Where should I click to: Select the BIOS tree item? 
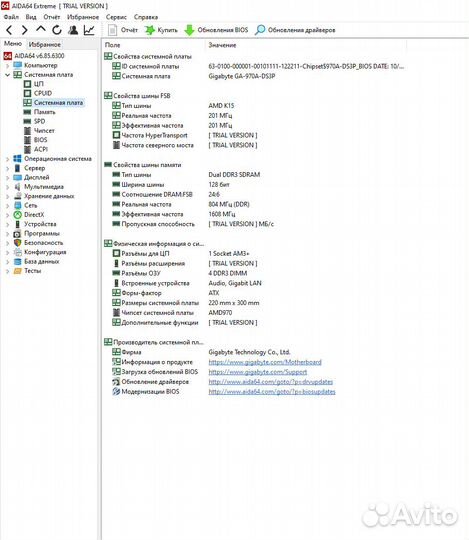click(x=35, y=140)
